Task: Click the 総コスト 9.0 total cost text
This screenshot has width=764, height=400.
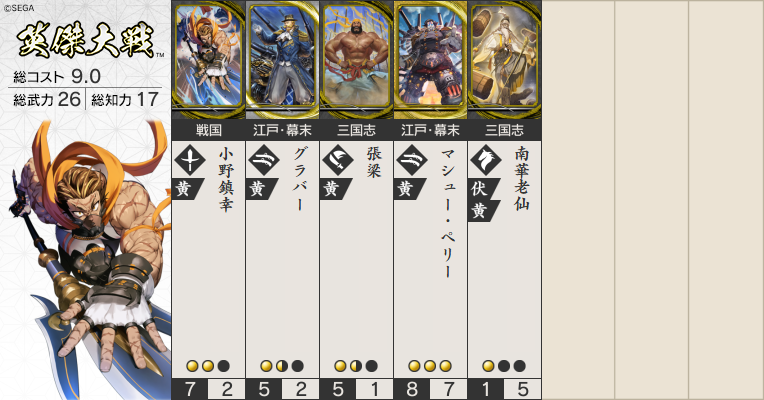Action: click(57, 76)
